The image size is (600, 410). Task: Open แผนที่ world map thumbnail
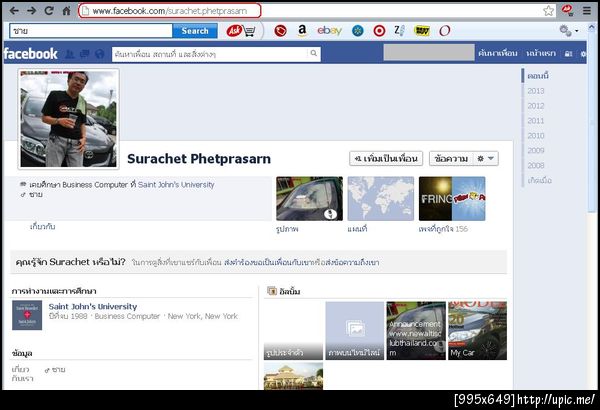(380, 199)
